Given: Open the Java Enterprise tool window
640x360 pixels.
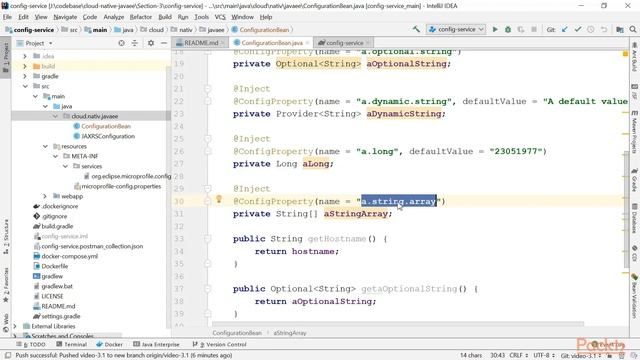Looking at the screenshot, I should [x=156, y=344].
